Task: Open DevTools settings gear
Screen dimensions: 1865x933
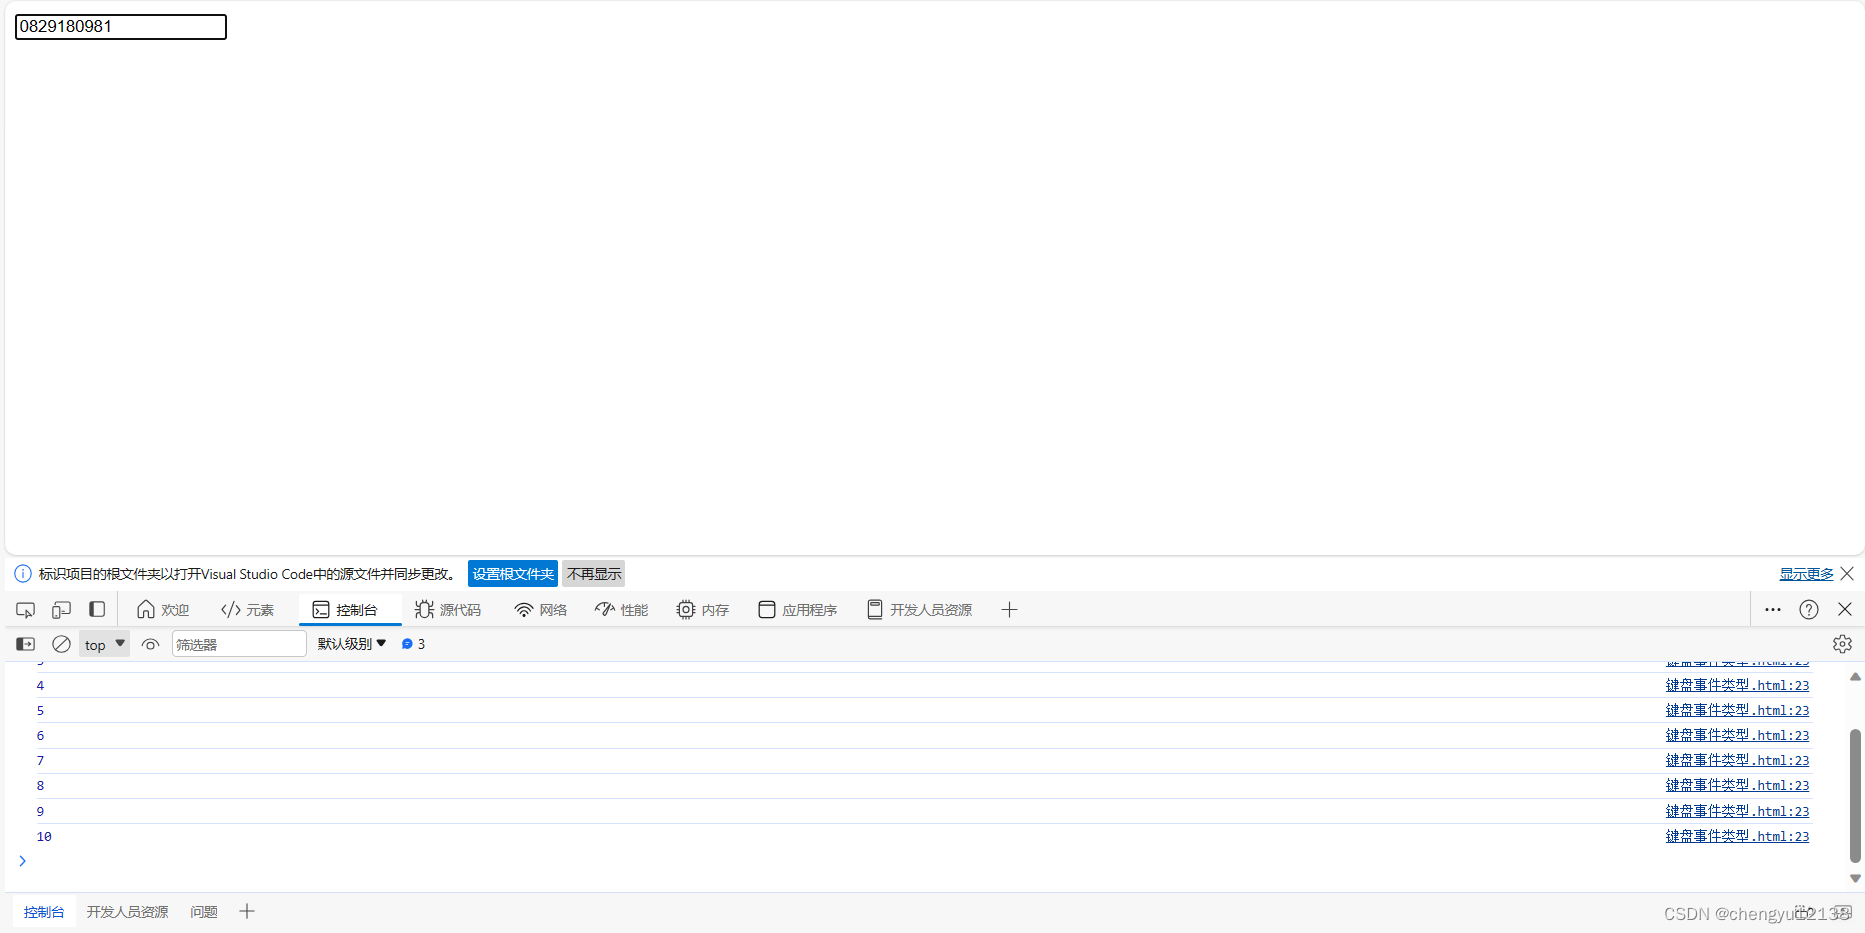Action: coord(1842,644)
